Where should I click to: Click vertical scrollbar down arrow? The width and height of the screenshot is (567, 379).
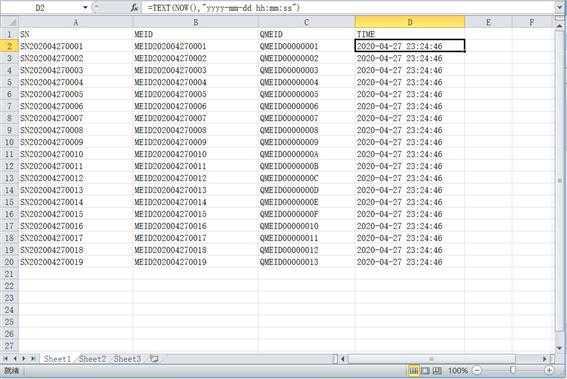pyautogui.click(x=560, y=348)
